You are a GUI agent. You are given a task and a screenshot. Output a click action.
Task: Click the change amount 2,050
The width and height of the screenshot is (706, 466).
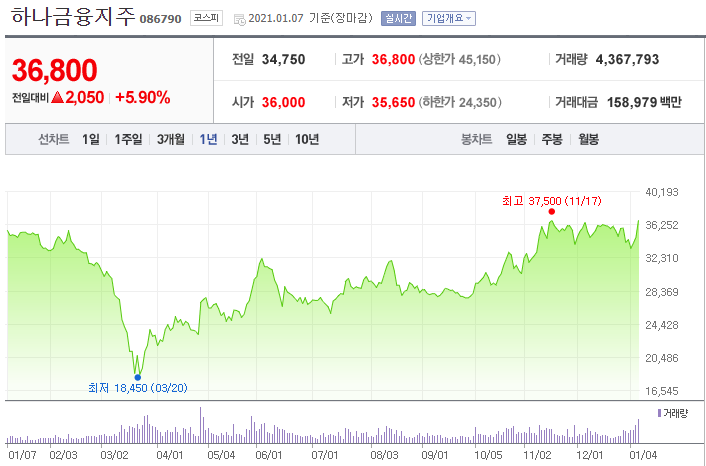tap(85, 97)
